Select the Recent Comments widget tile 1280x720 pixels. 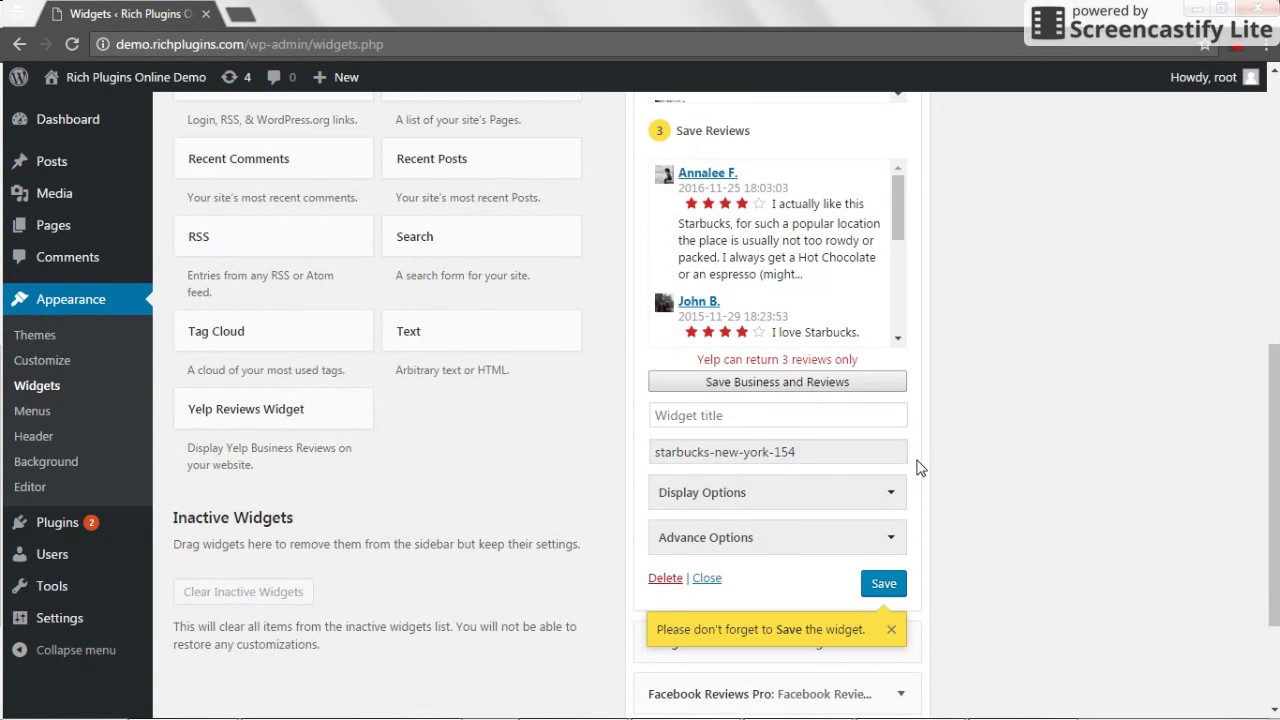pyautogui.click(x=273, y=159)
